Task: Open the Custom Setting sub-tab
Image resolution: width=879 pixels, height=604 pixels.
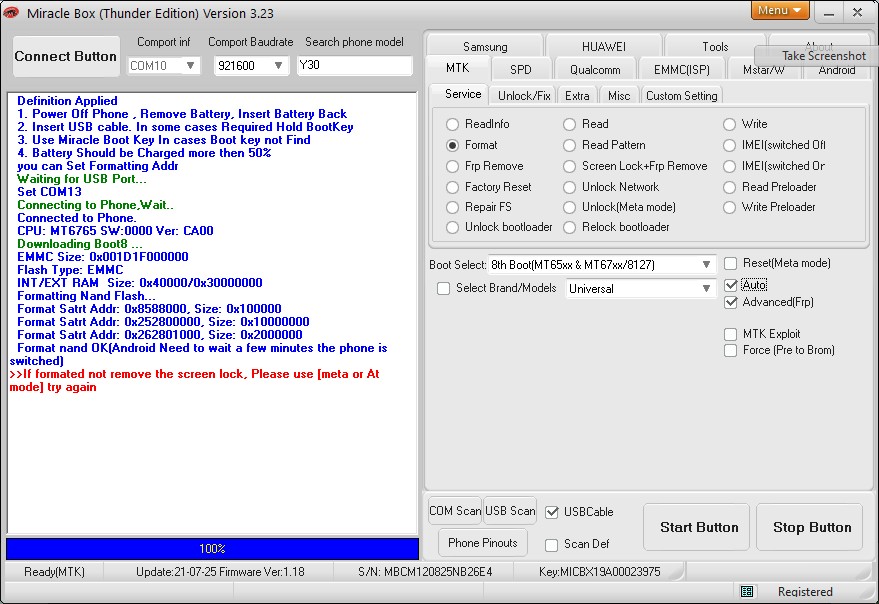Action: point(681,96)
